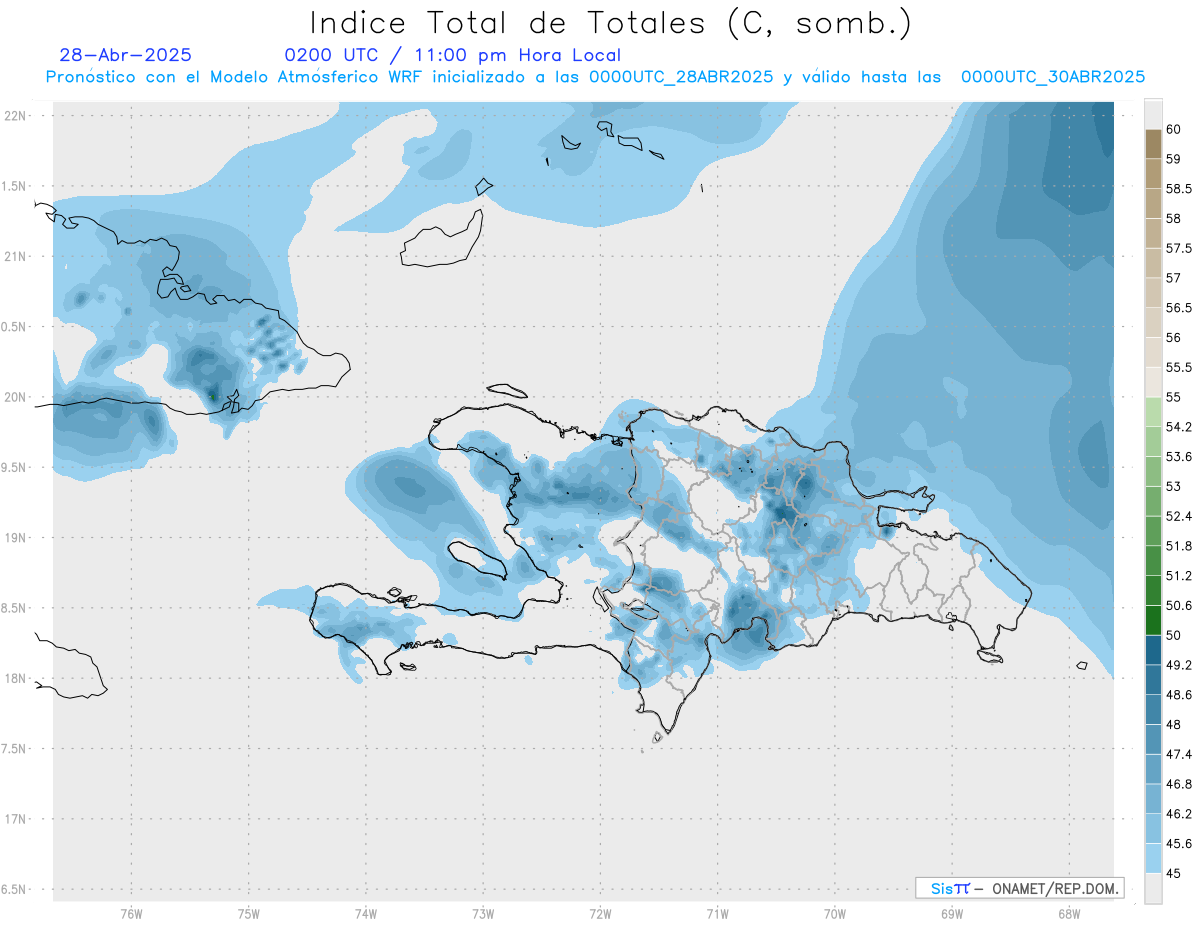The image size is (1200, 927).
Task: Click the title 'Indice Total de Totales (C, somb.)'
Action: (610, 23)
